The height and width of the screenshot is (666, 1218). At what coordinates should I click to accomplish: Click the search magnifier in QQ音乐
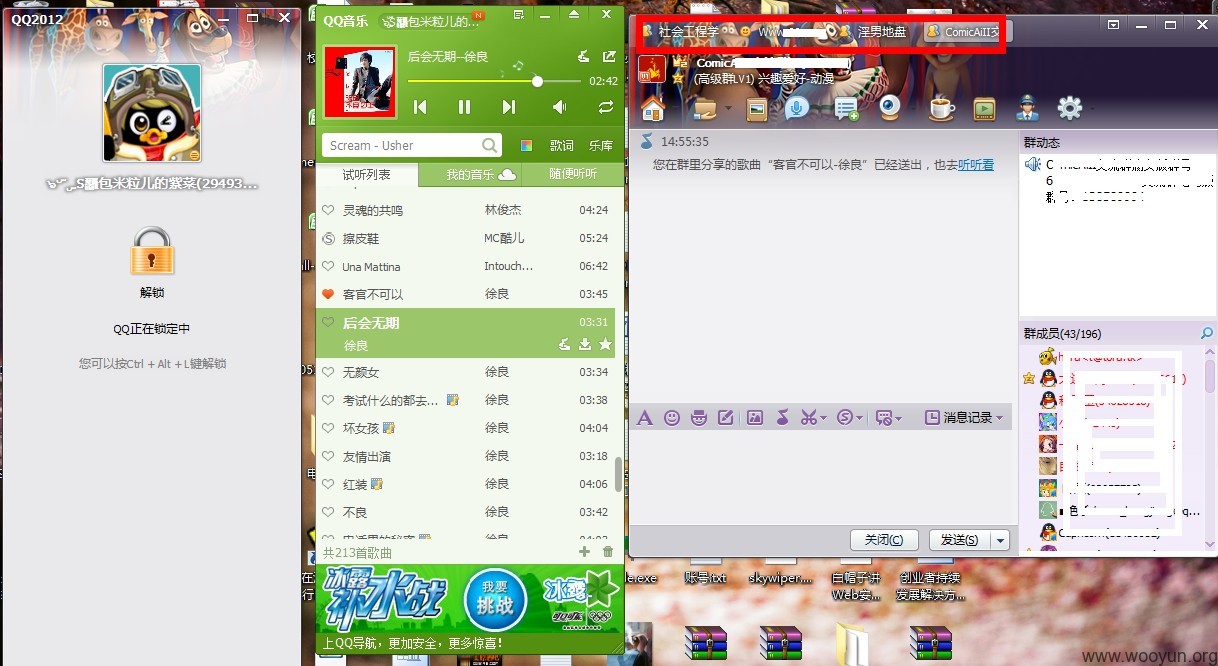489,145
